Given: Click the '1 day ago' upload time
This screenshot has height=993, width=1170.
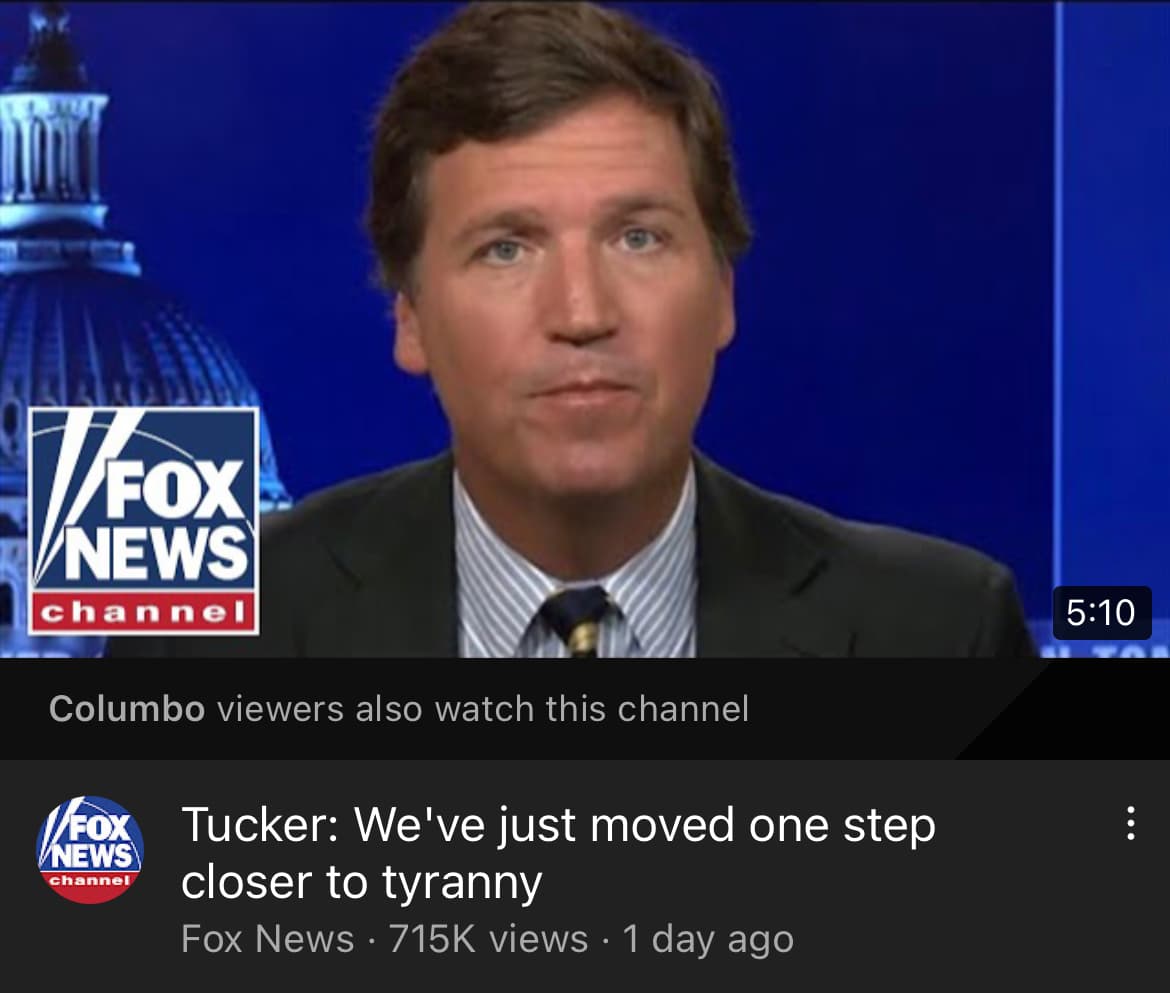Looking at the screenshot, I should tap(707, 940).
